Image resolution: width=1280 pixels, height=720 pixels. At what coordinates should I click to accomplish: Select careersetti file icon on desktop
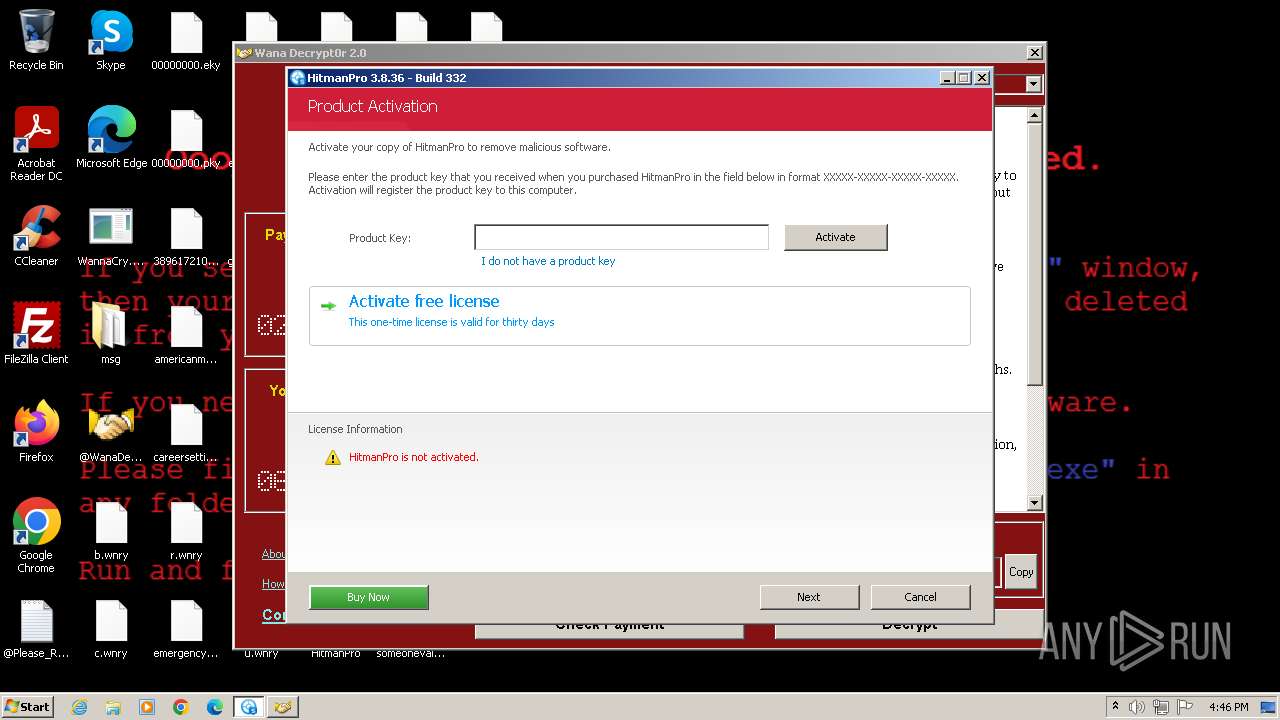click(x=186, y=432)
